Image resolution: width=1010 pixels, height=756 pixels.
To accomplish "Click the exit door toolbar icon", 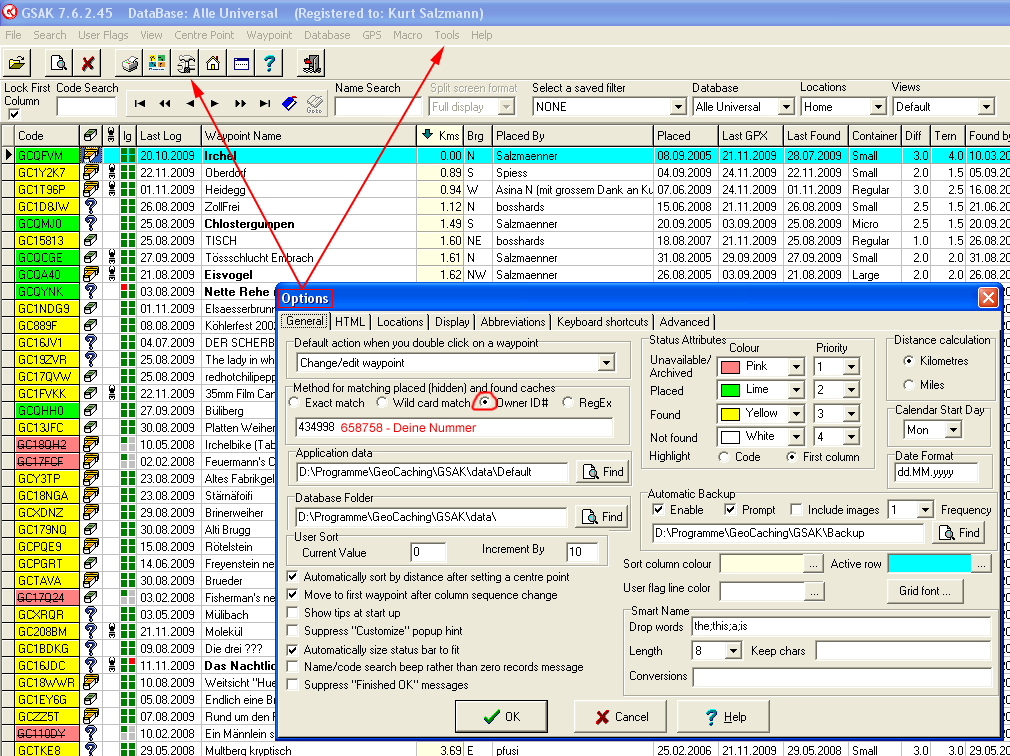I will [311, 63].
